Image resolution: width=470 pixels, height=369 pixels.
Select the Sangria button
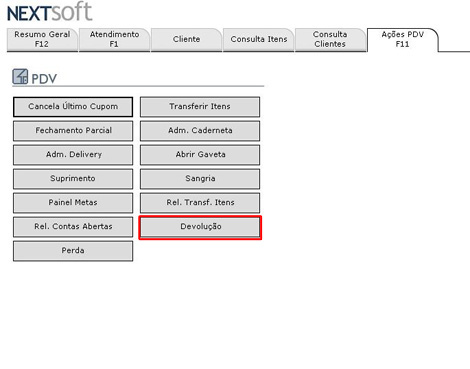click(x=200, y=179)
